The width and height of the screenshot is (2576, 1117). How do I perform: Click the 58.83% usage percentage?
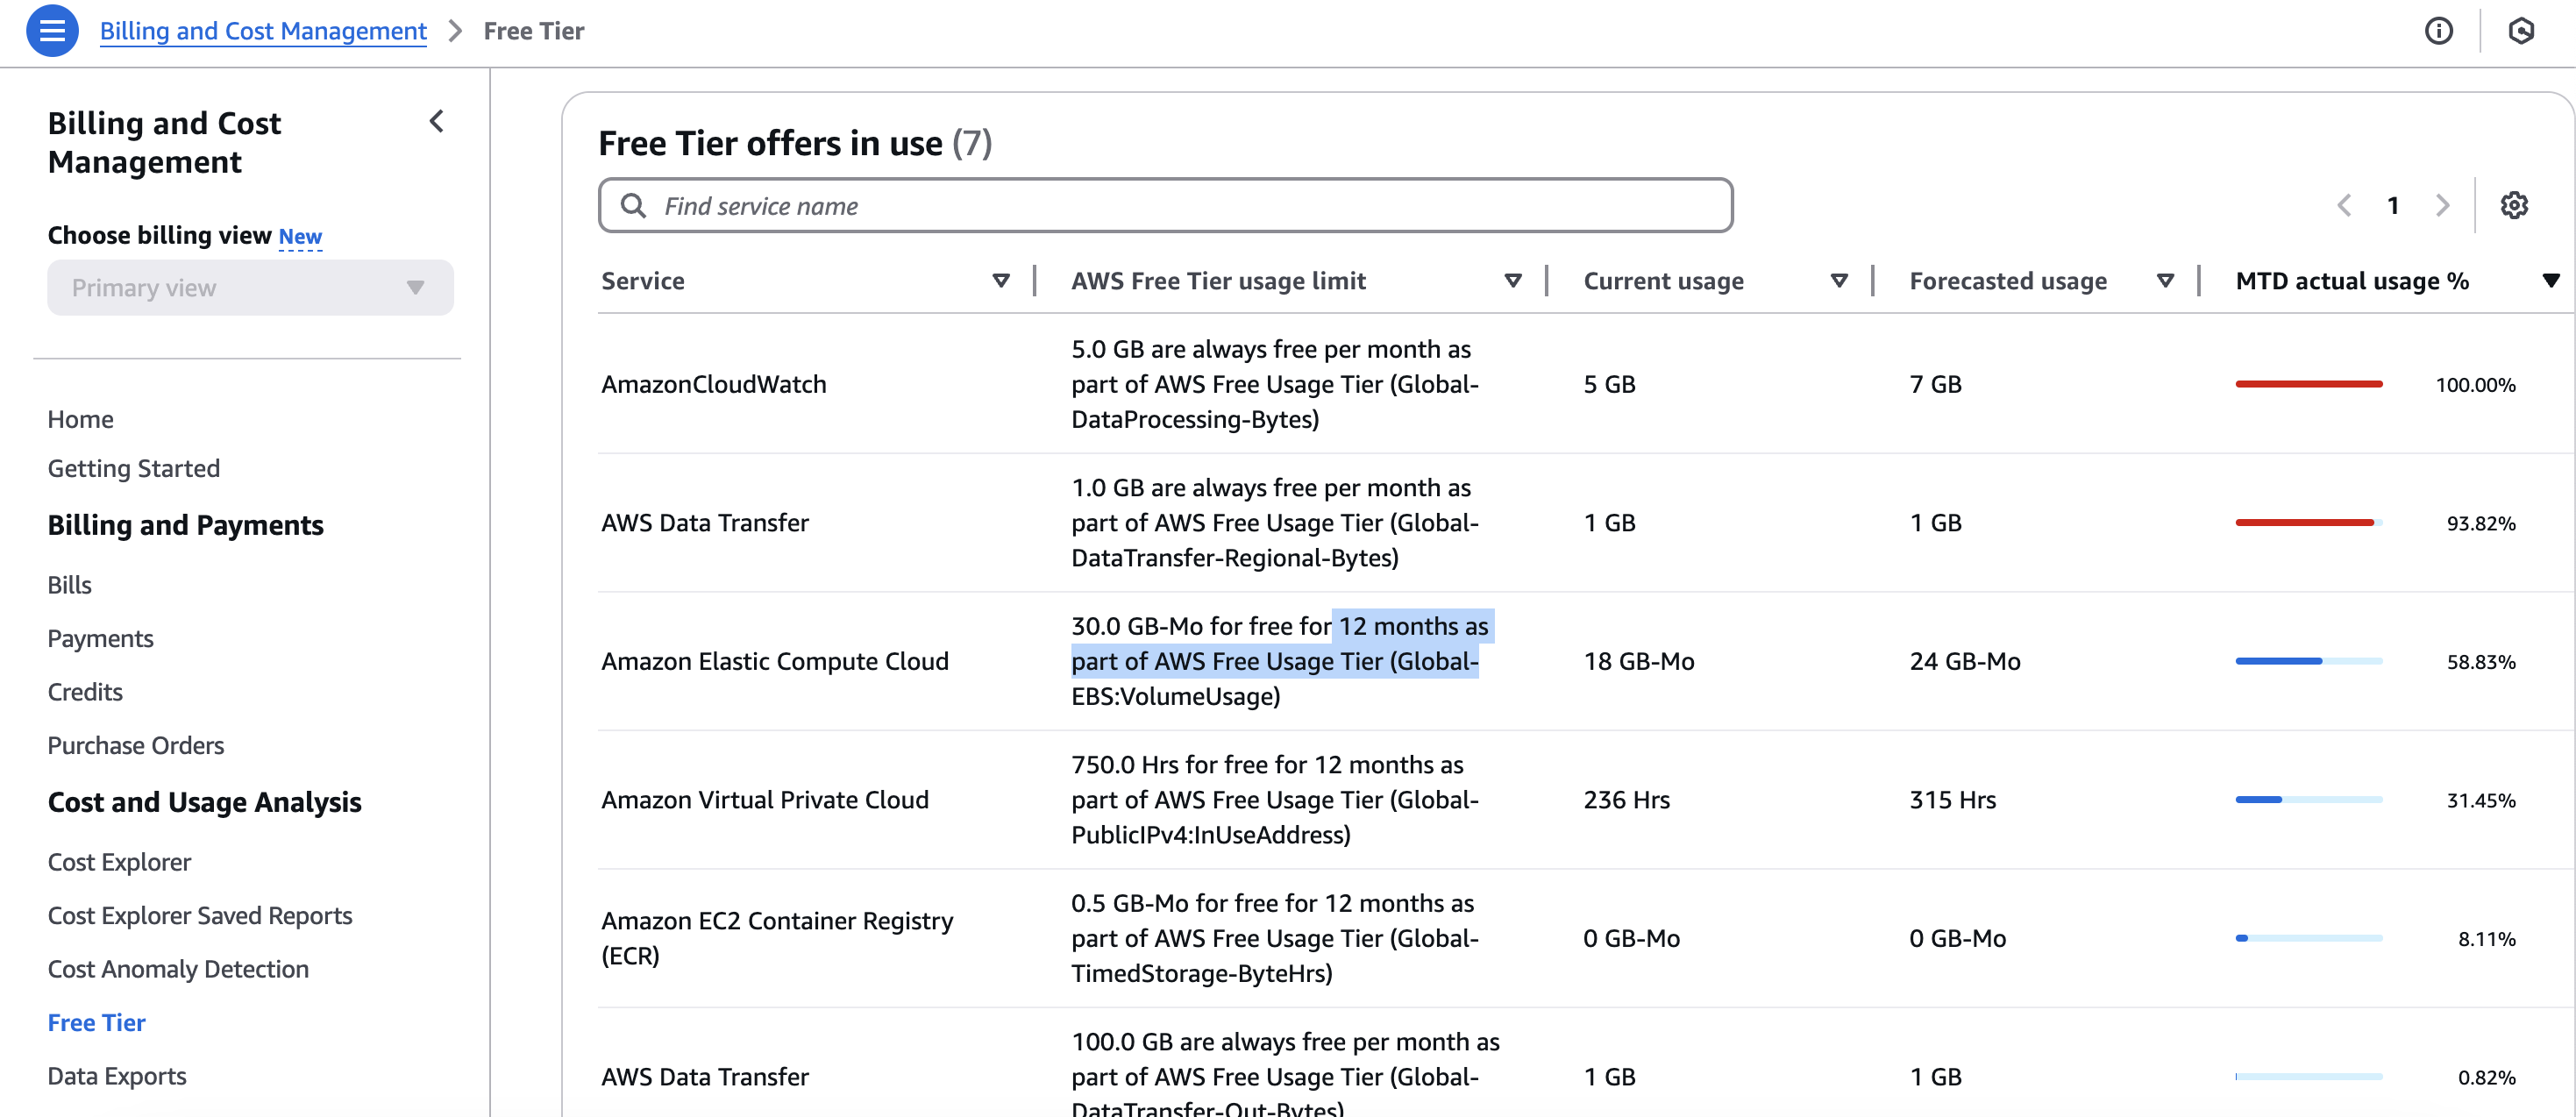pos(2481,662)
